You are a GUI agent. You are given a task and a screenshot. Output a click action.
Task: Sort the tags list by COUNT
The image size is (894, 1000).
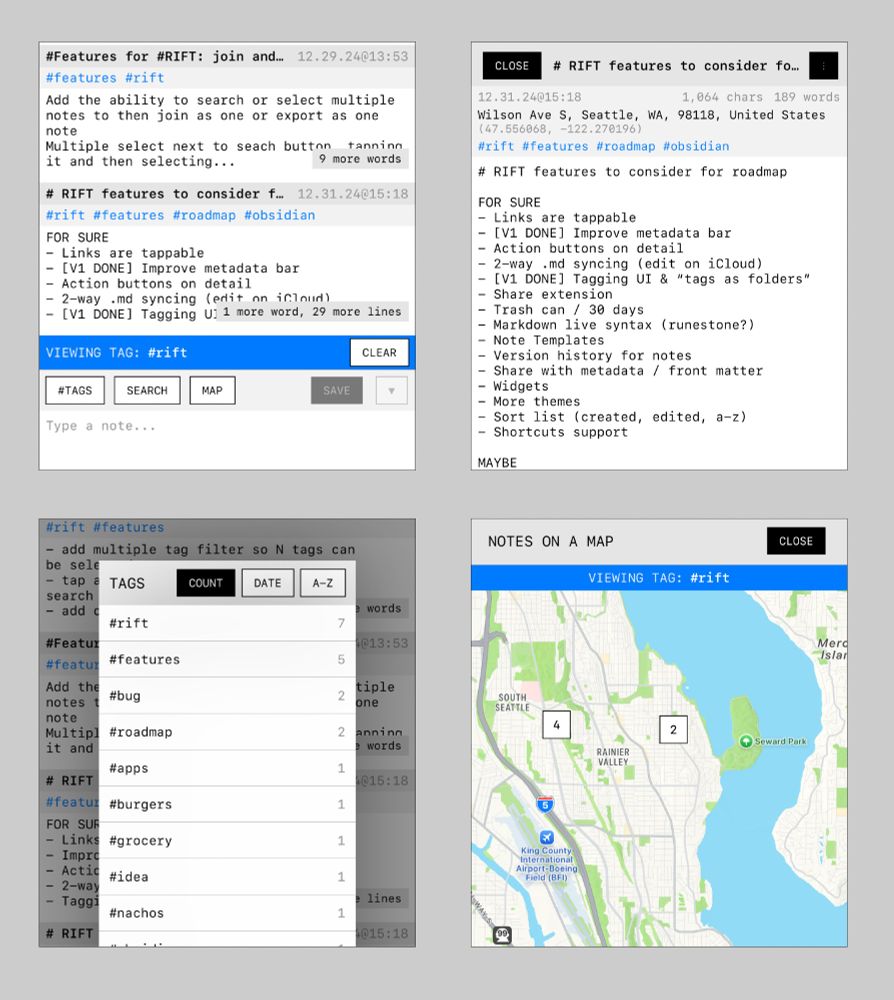[x=205, y=583]
